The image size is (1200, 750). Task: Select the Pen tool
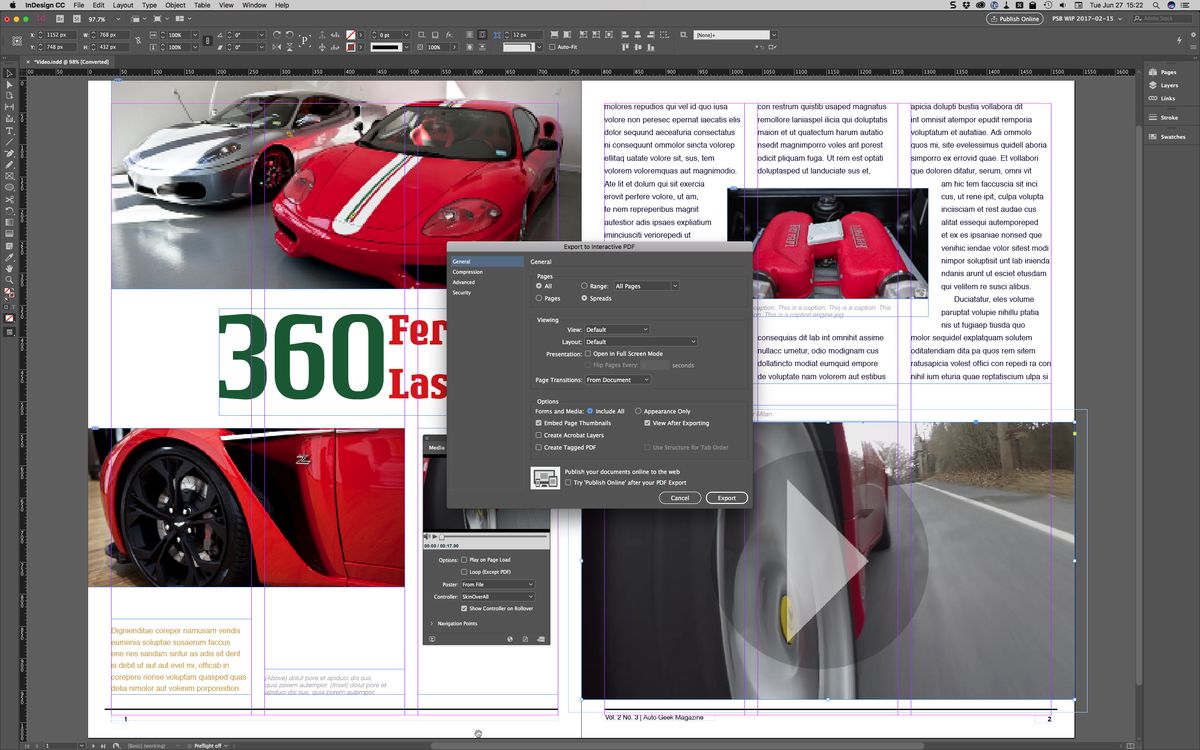tap(9, 152)
